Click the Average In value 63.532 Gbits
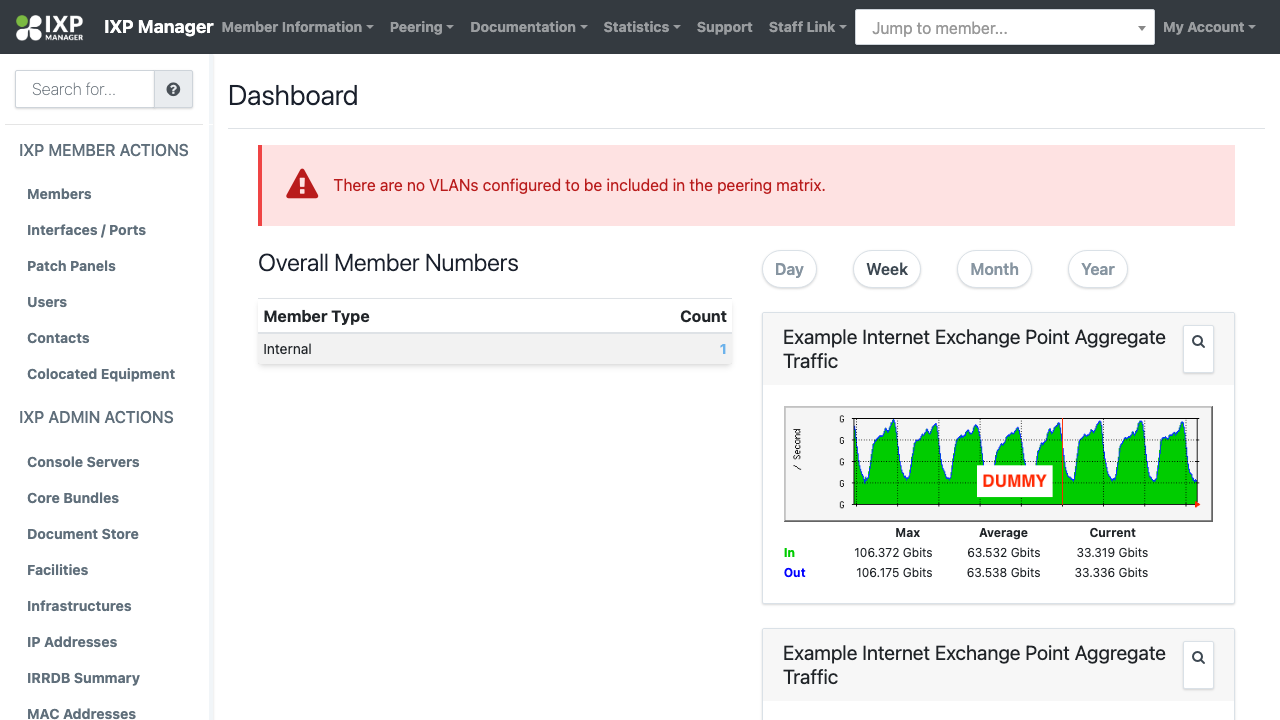1280x720 pixels. (1004, 553)
